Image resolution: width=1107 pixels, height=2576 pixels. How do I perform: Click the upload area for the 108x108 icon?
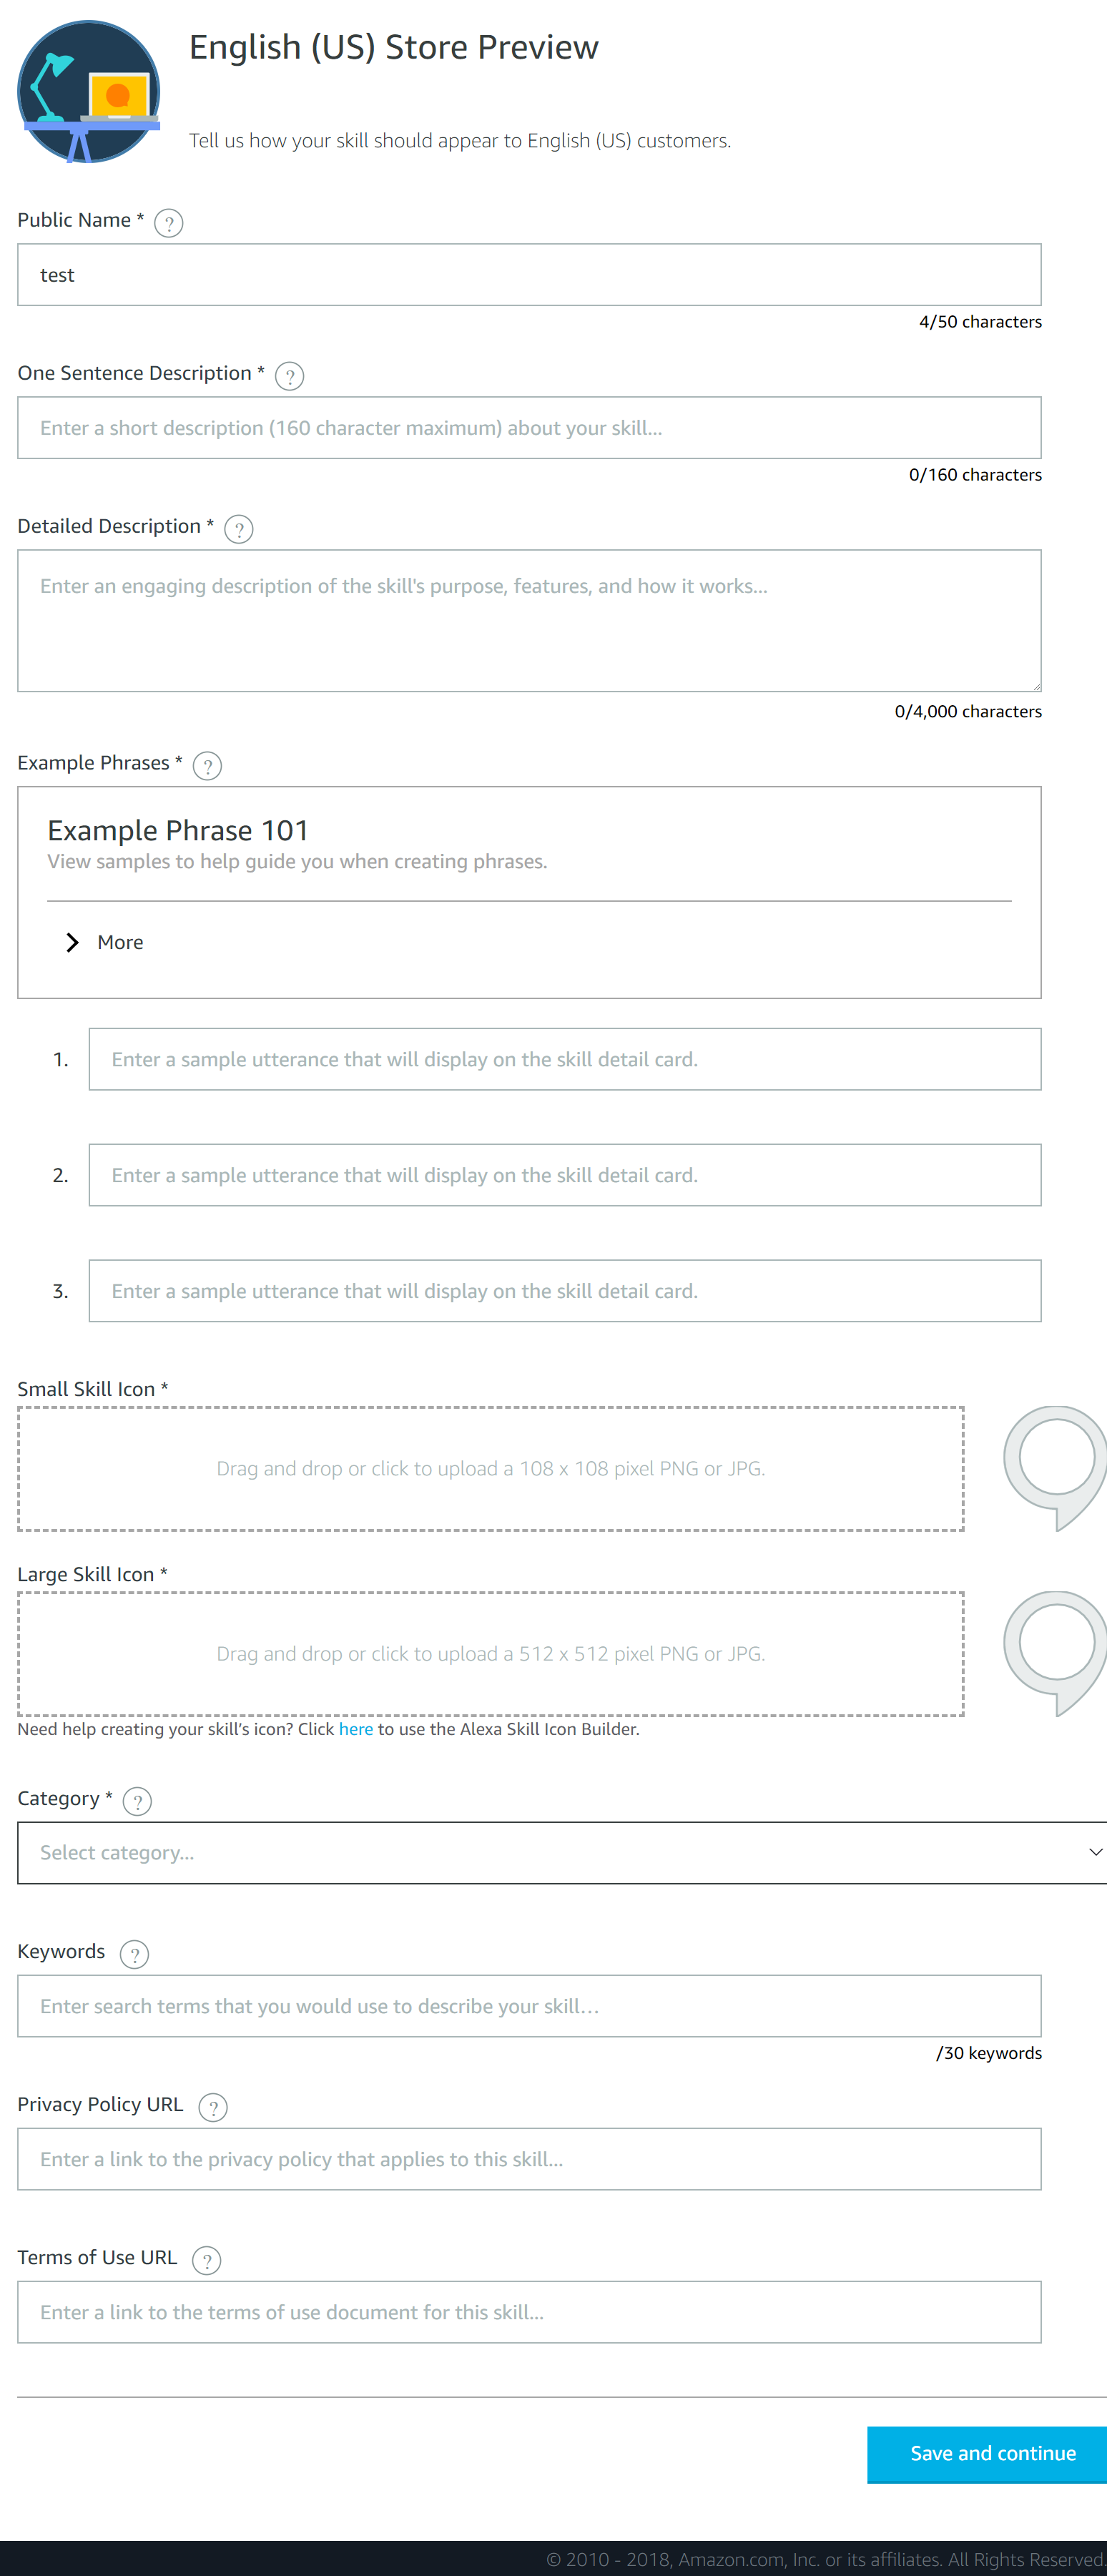coord(490,1468)
